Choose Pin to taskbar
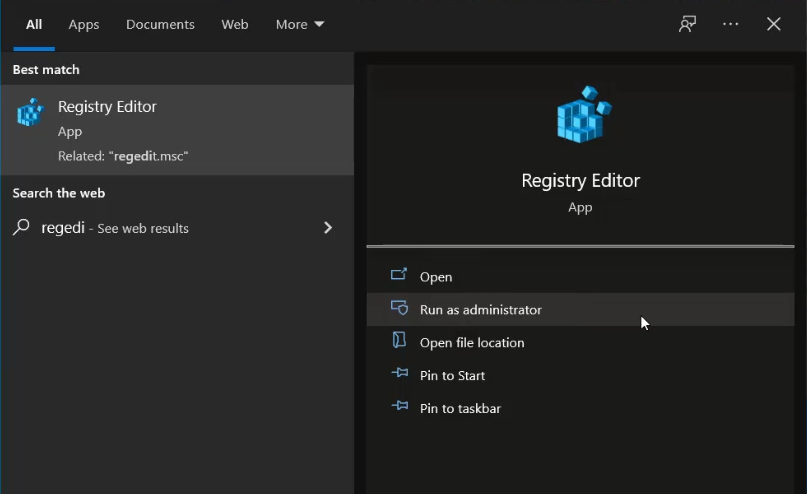The height and width of the screenshot is (494, 807). 580,408
